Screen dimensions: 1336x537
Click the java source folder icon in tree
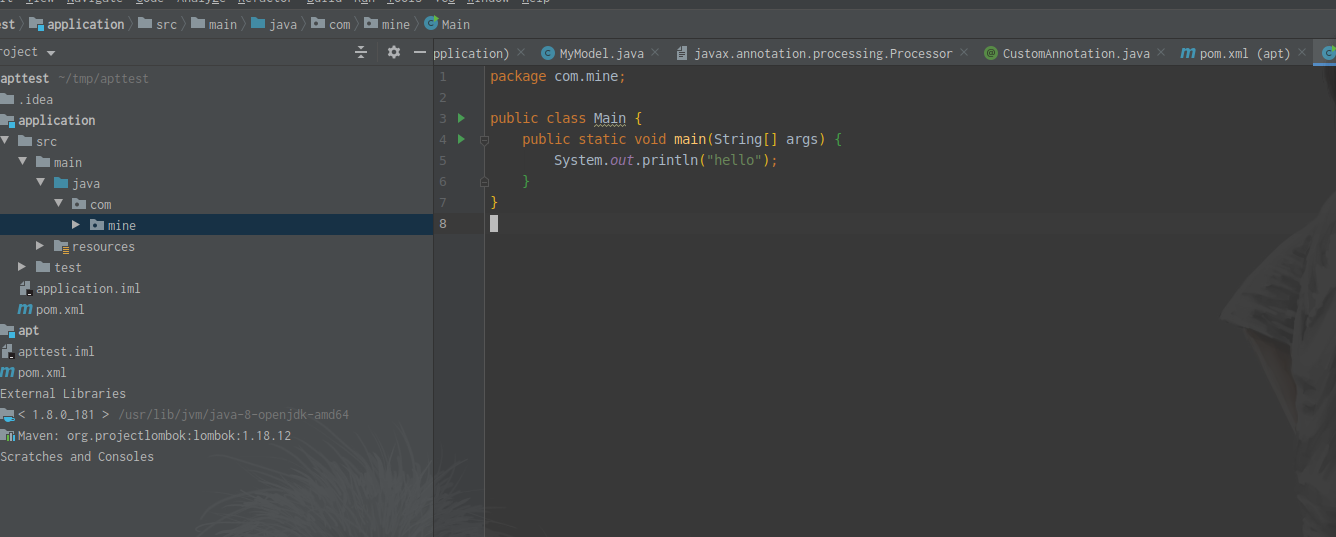point(61,183)
